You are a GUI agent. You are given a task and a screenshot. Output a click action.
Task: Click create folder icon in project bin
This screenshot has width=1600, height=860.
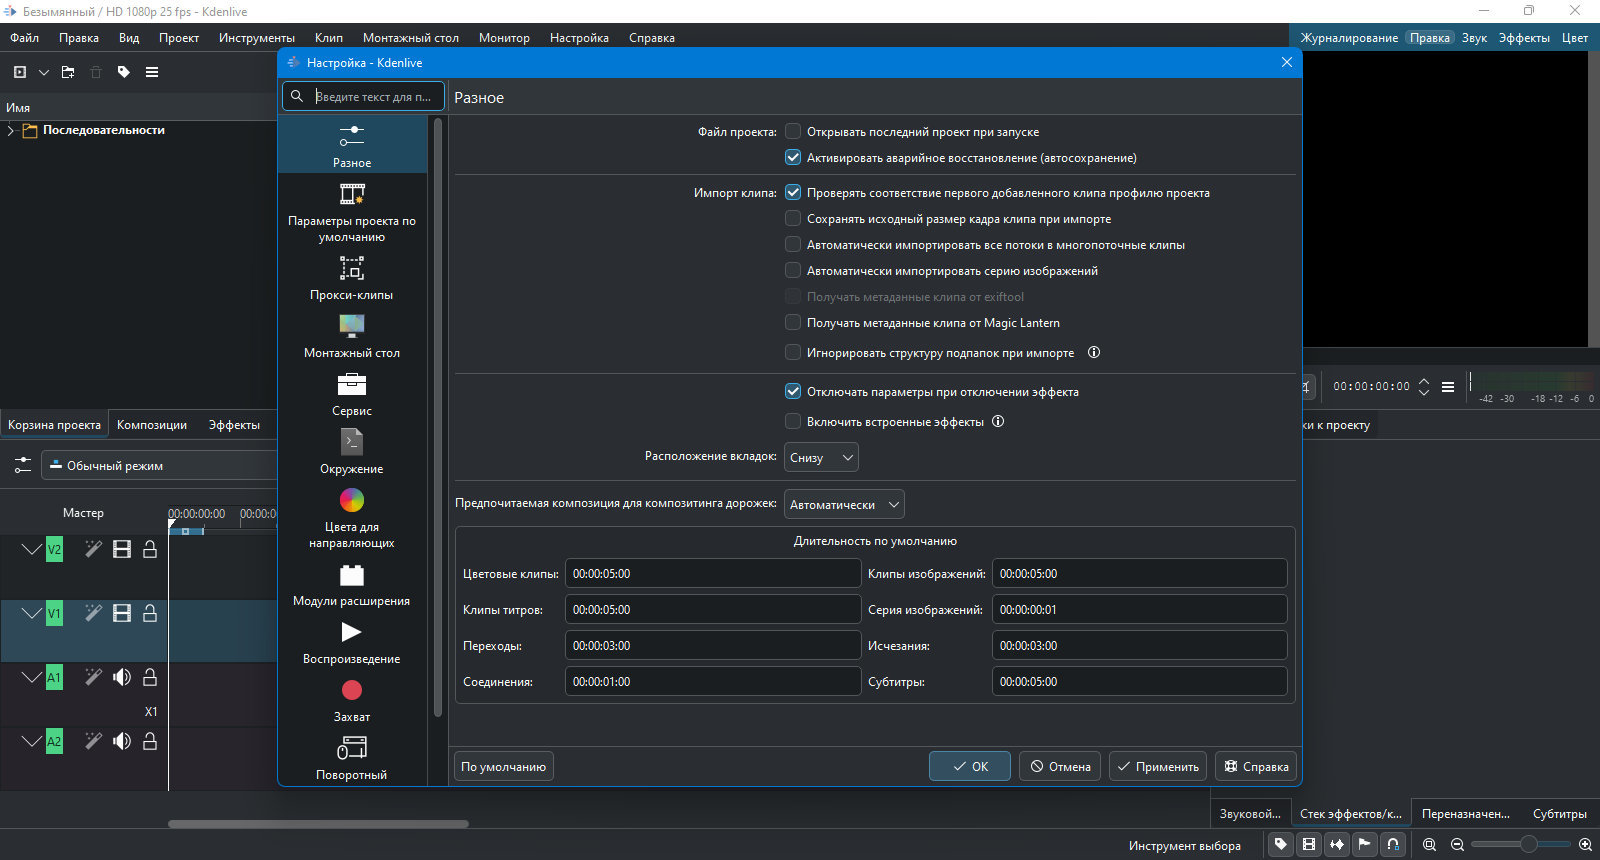[x=68, y=72]
